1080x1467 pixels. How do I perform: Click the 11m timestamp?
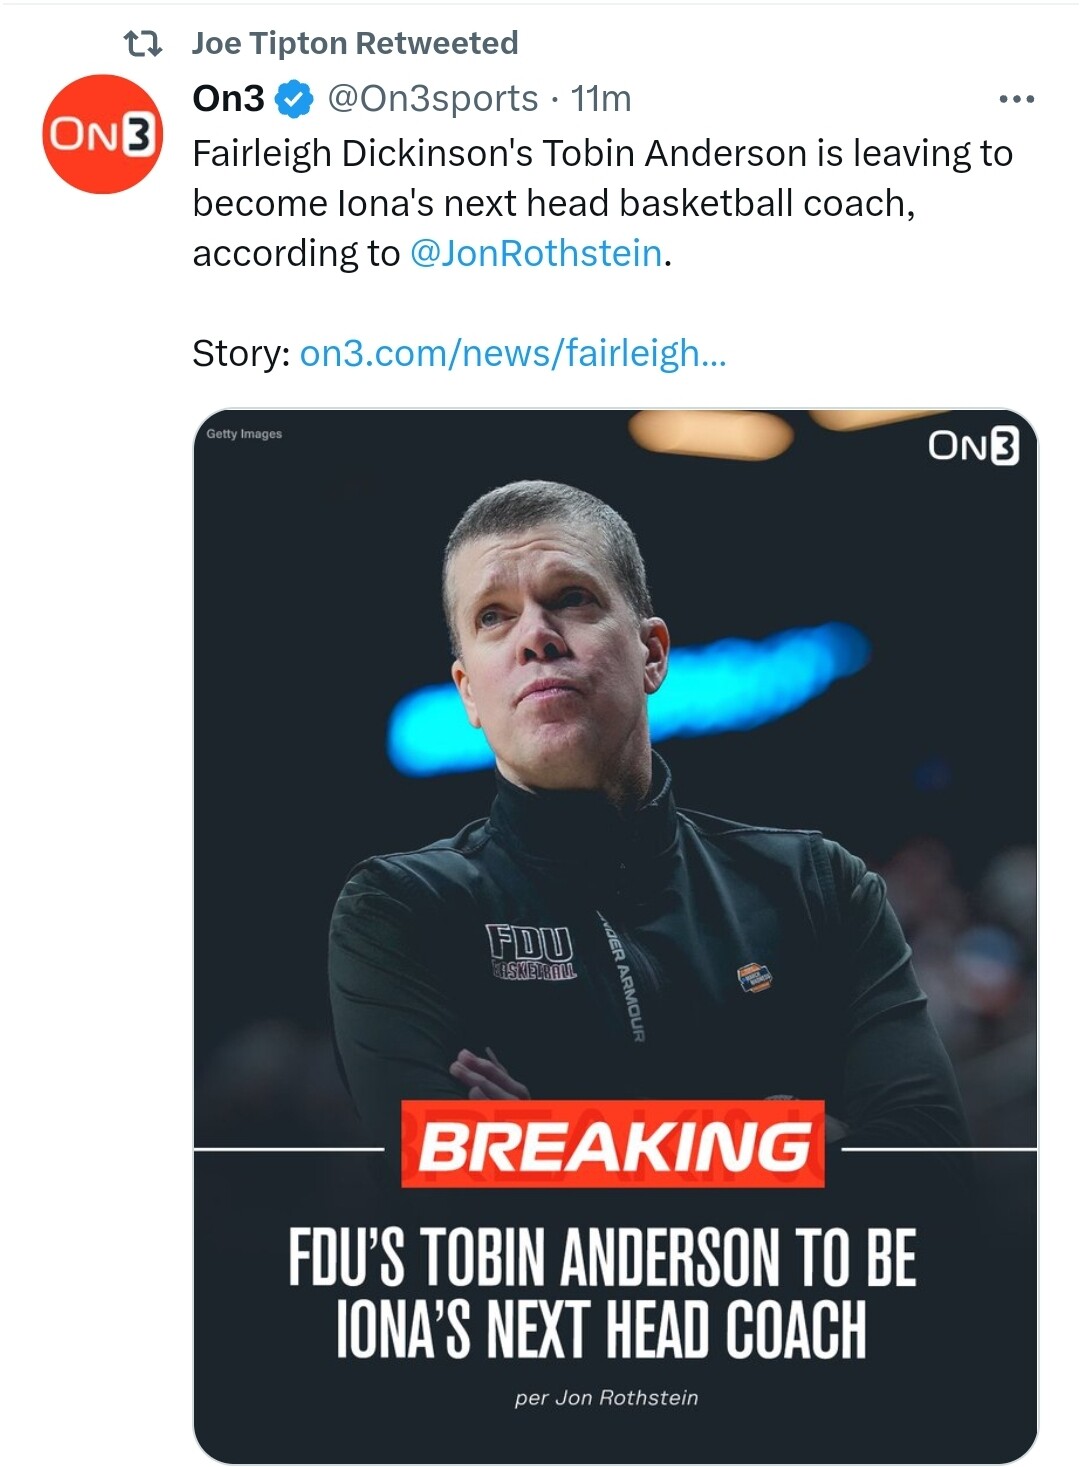tap(601, 99)
